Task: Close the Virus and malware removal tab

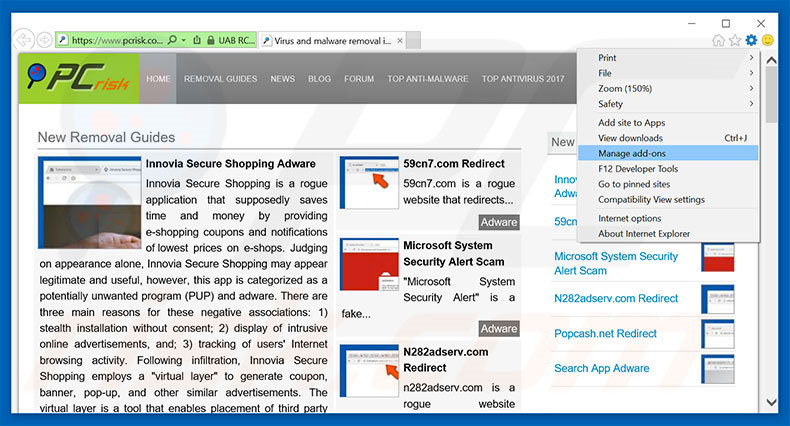Action: (x=400, y=40)
